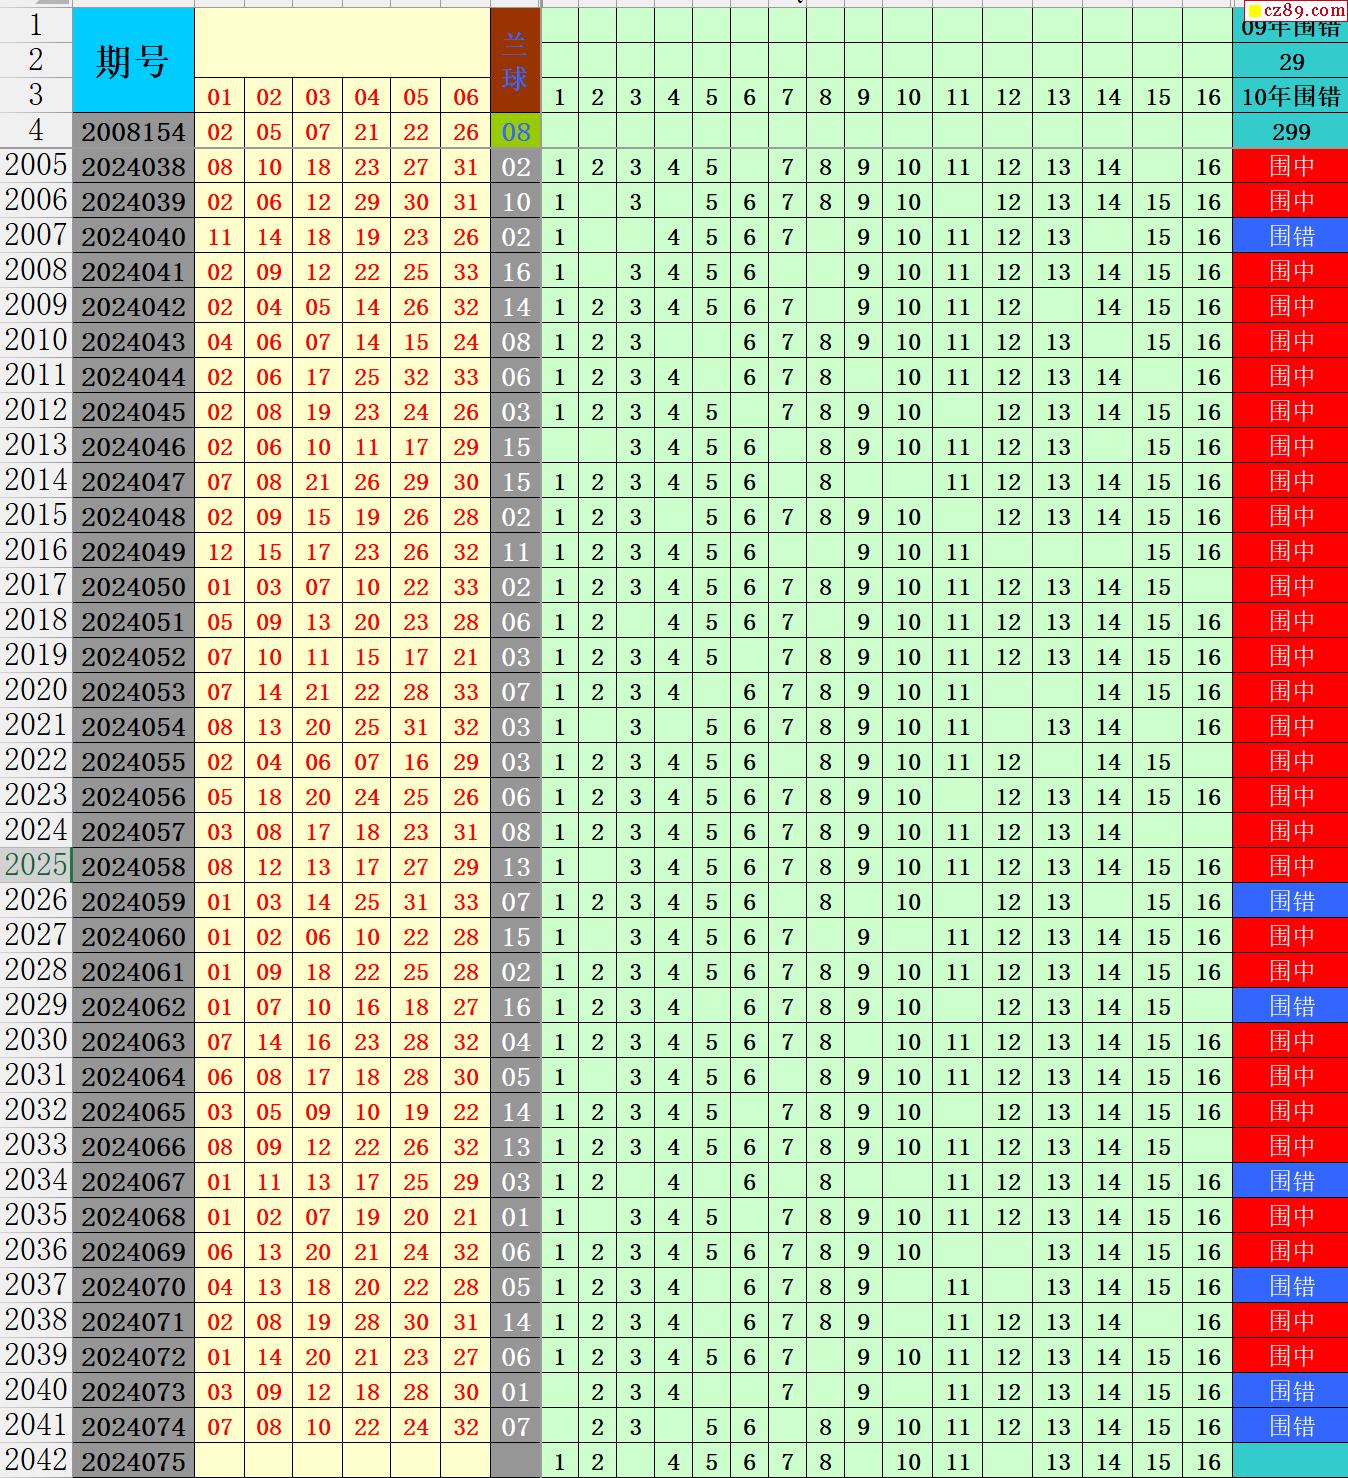Click red ball 30 in issue 2024073
1348x1478 pixels.
[466, 1391]
